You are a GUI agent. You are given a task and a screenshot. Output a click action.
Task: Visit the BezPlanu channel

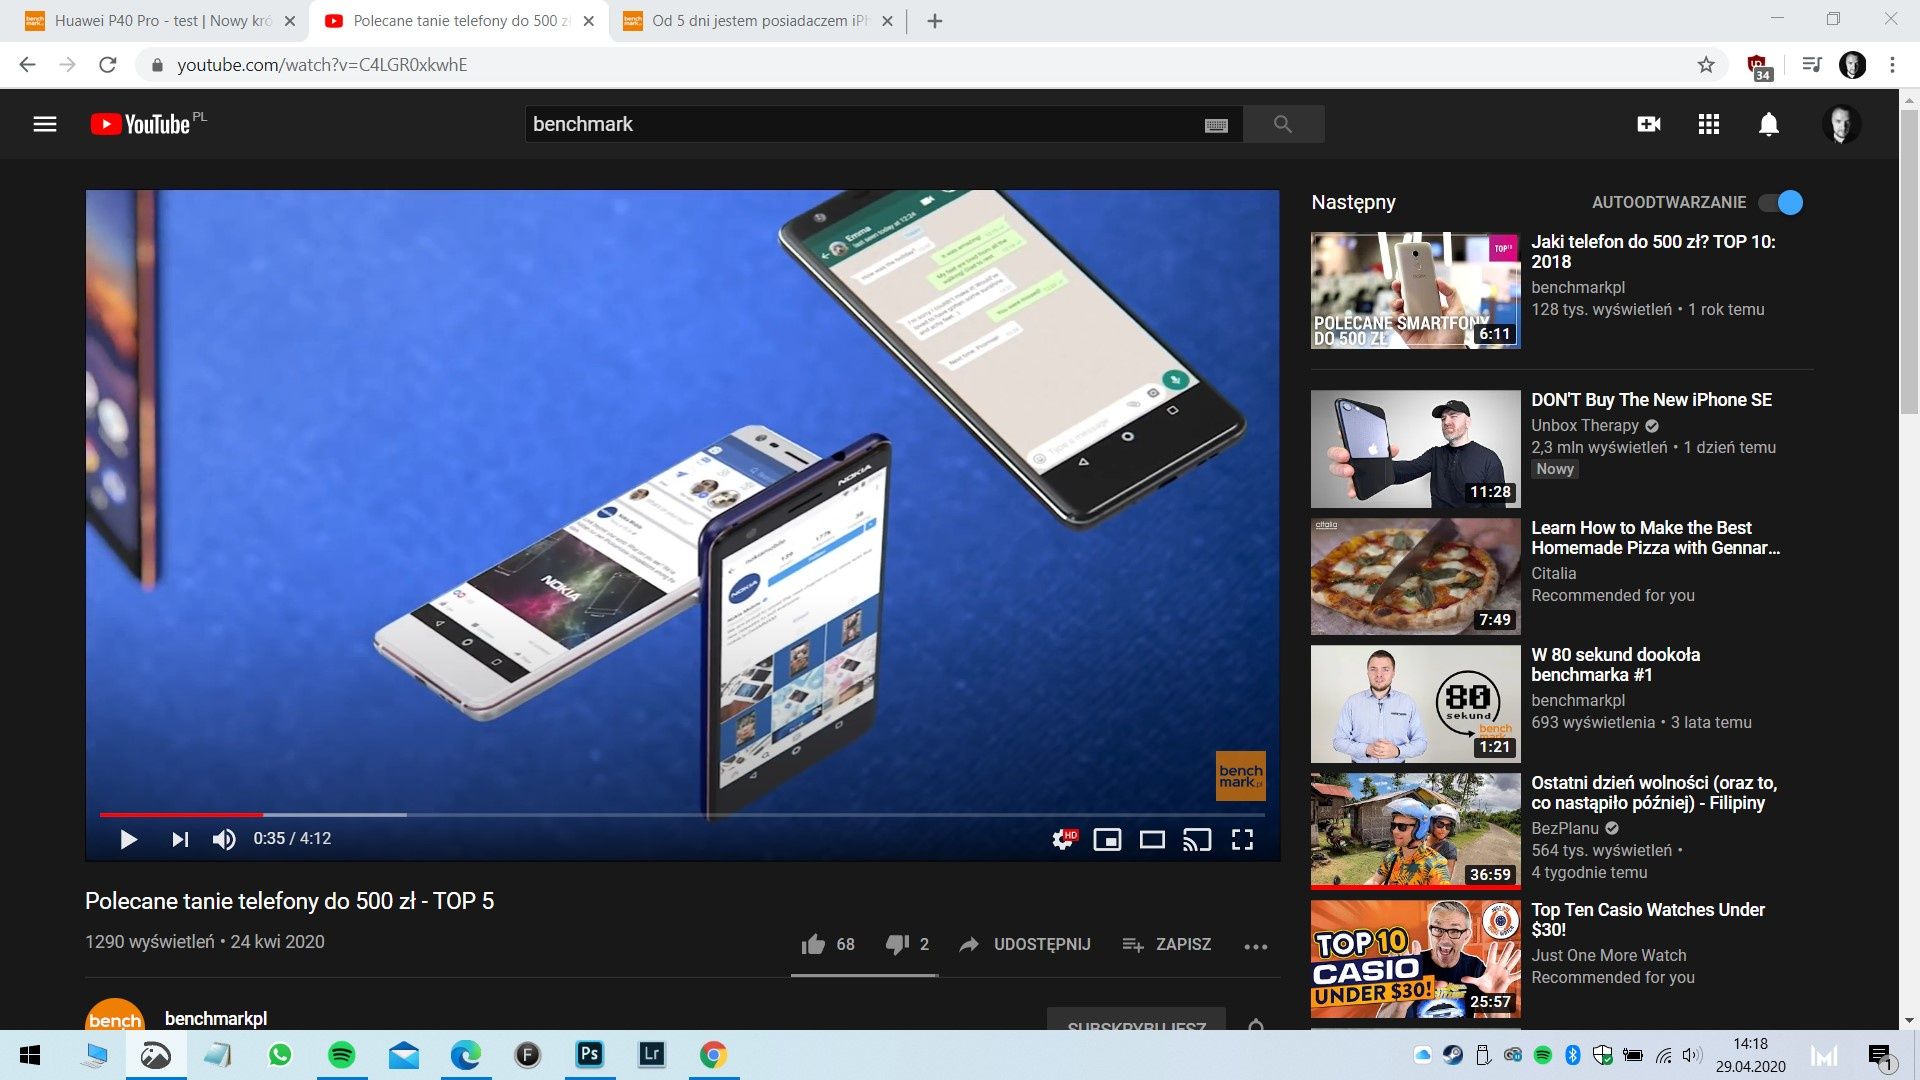(x=1565, y=828)
